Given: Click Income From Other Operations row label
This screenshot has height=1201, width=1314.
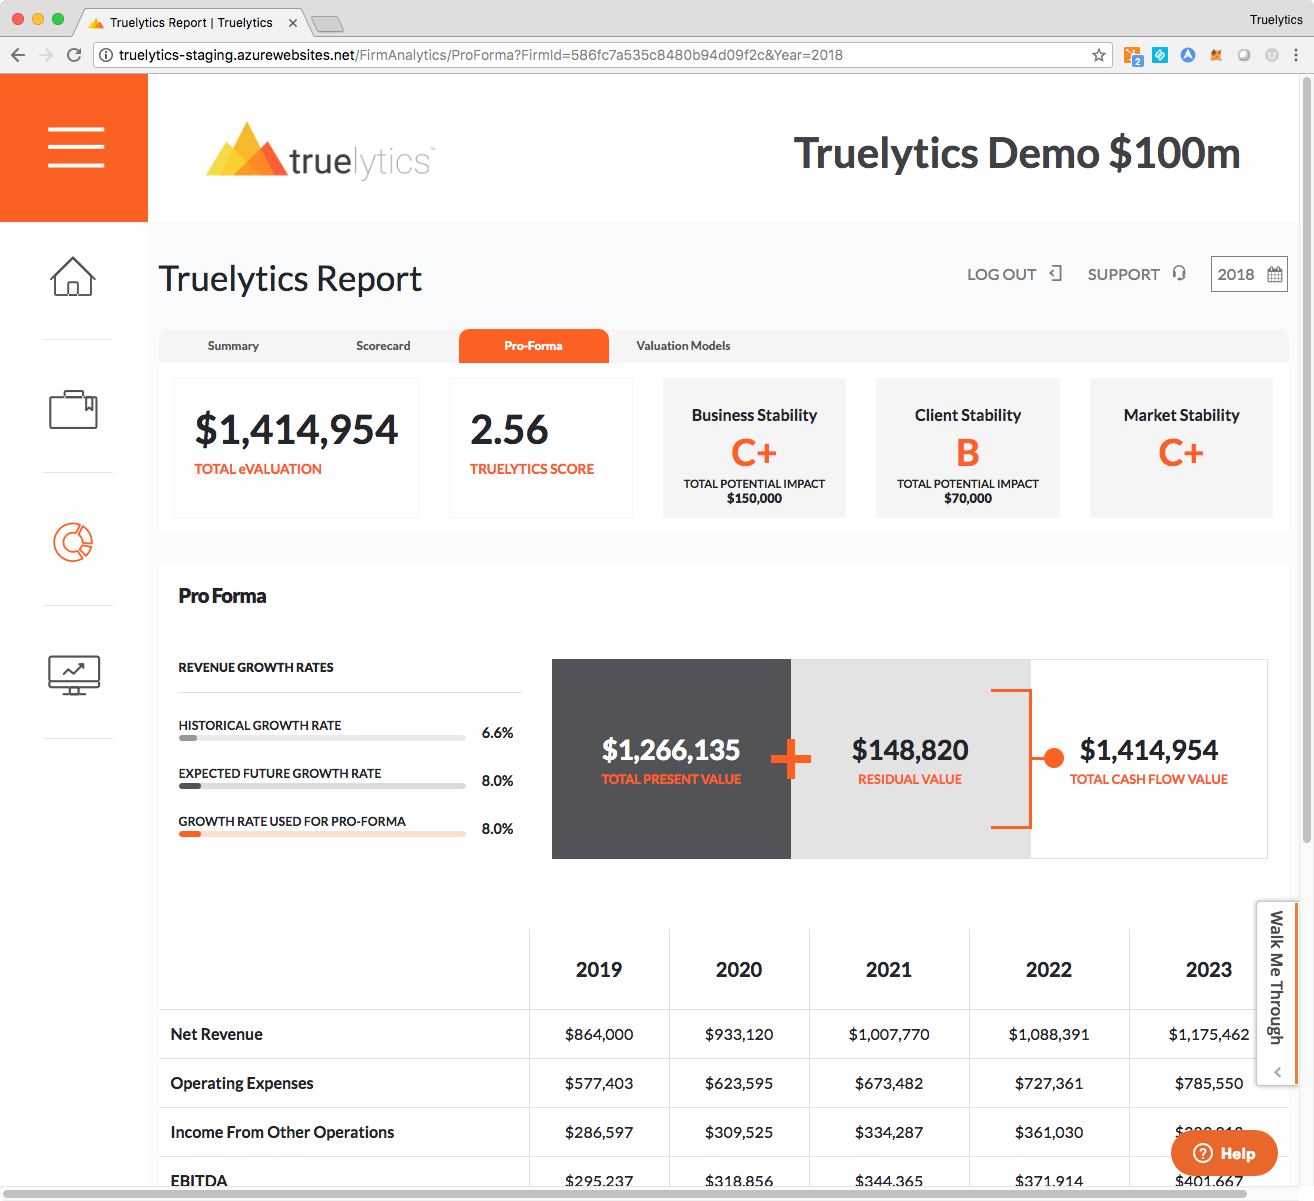Looking at the screenshot, I should coord(282,1132).
